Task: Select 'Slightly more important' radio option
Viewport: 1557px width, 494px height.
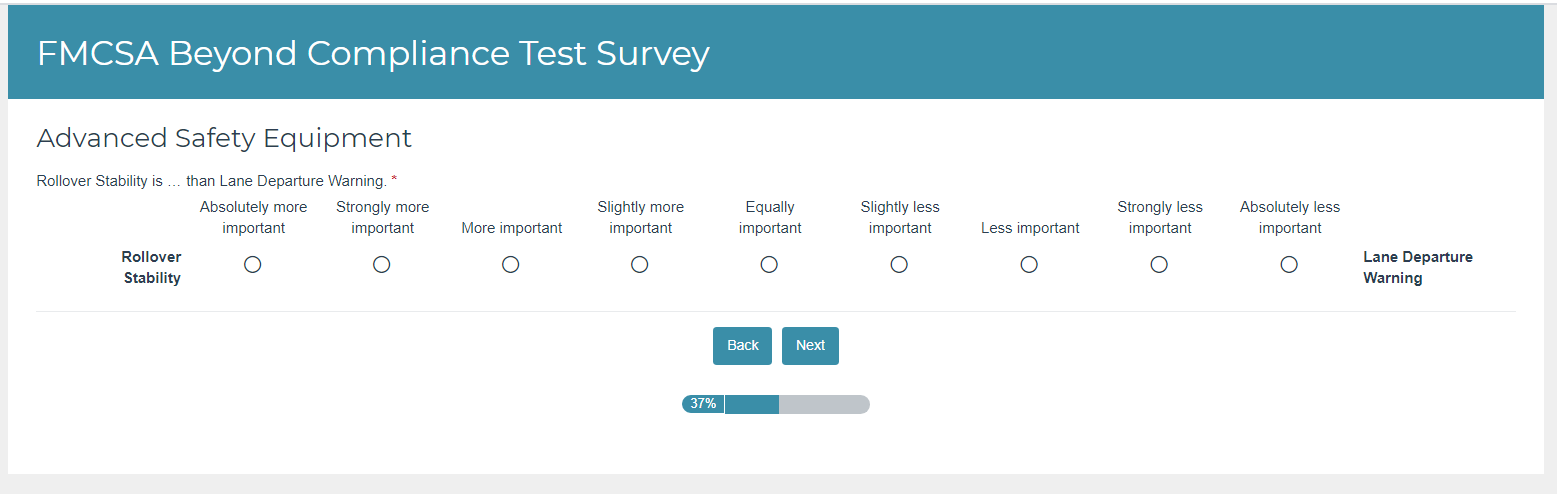Action: pos(640,265)
